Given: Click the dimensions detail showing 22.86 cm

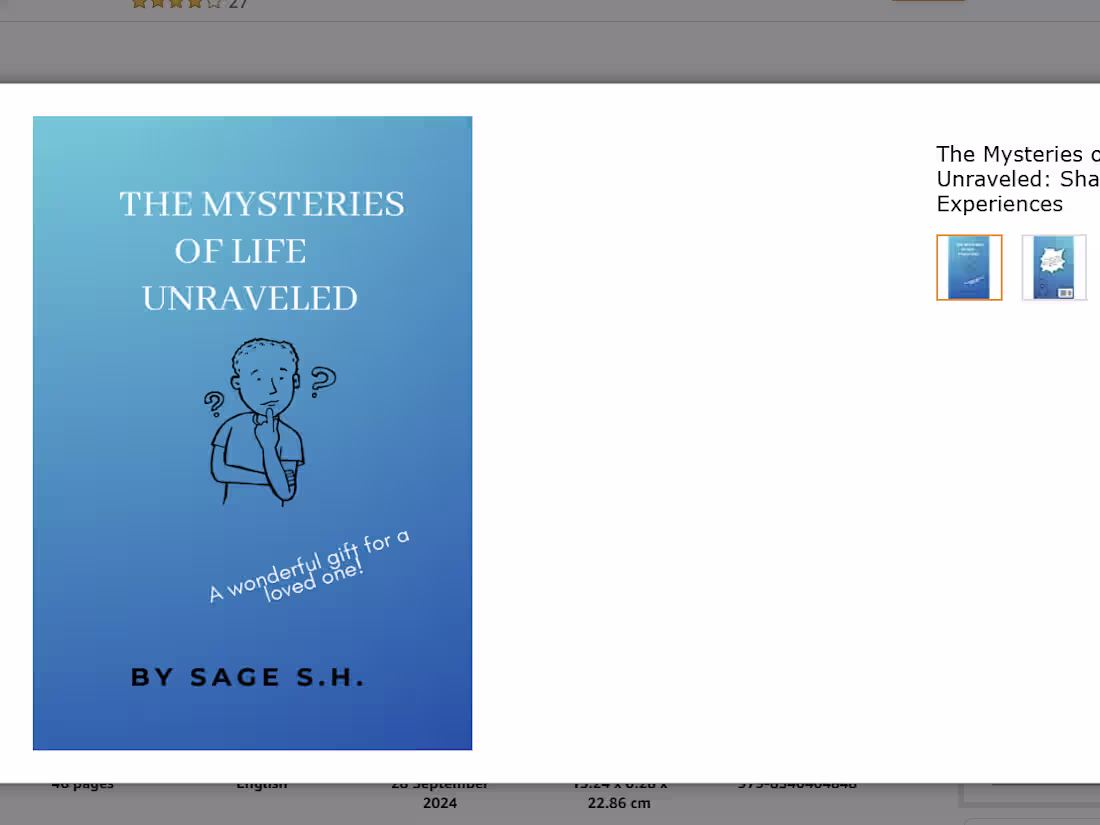Looking at the screenshot, I should coord(619,792).
